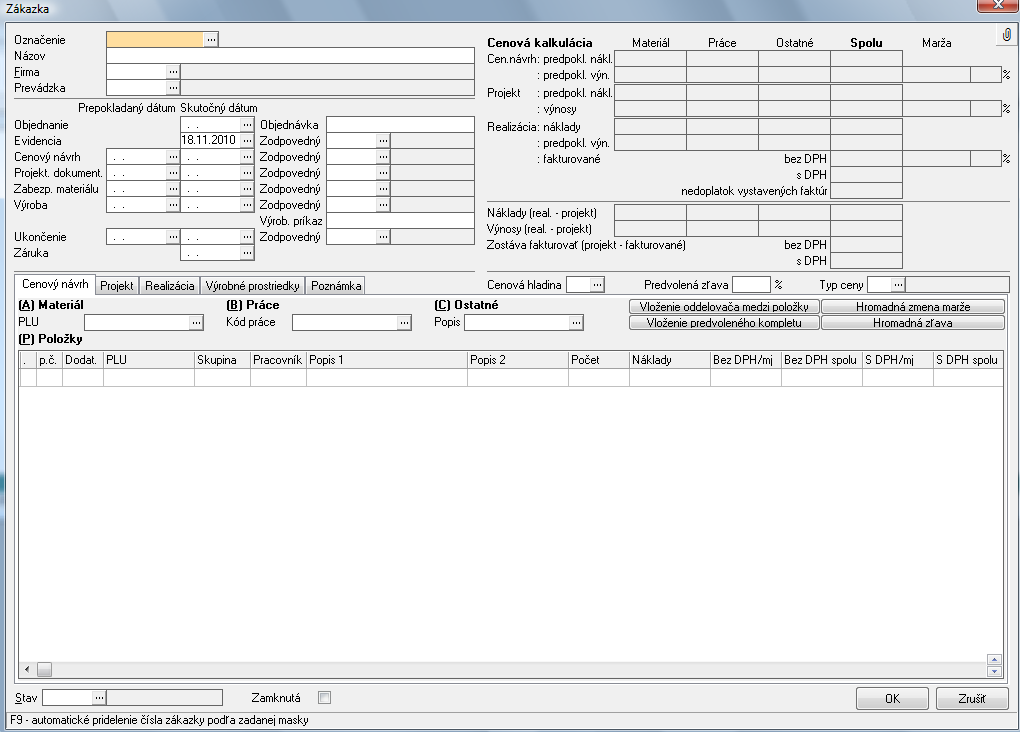Viewport: 1020px width, 732px height.
Task: Open lookup button next to Označenie field
Action: [x=211, y=39]
